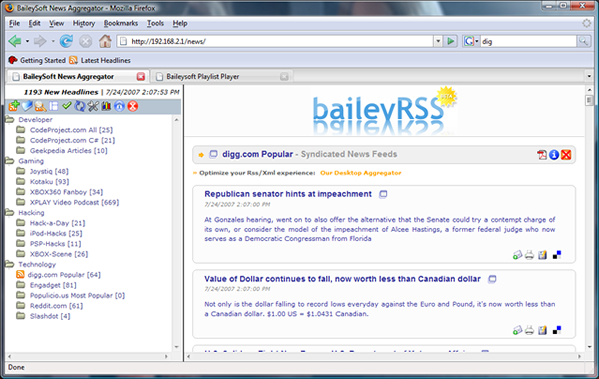
Task: Click the green checkmark mark-read icon
Action: pos(67,105)
